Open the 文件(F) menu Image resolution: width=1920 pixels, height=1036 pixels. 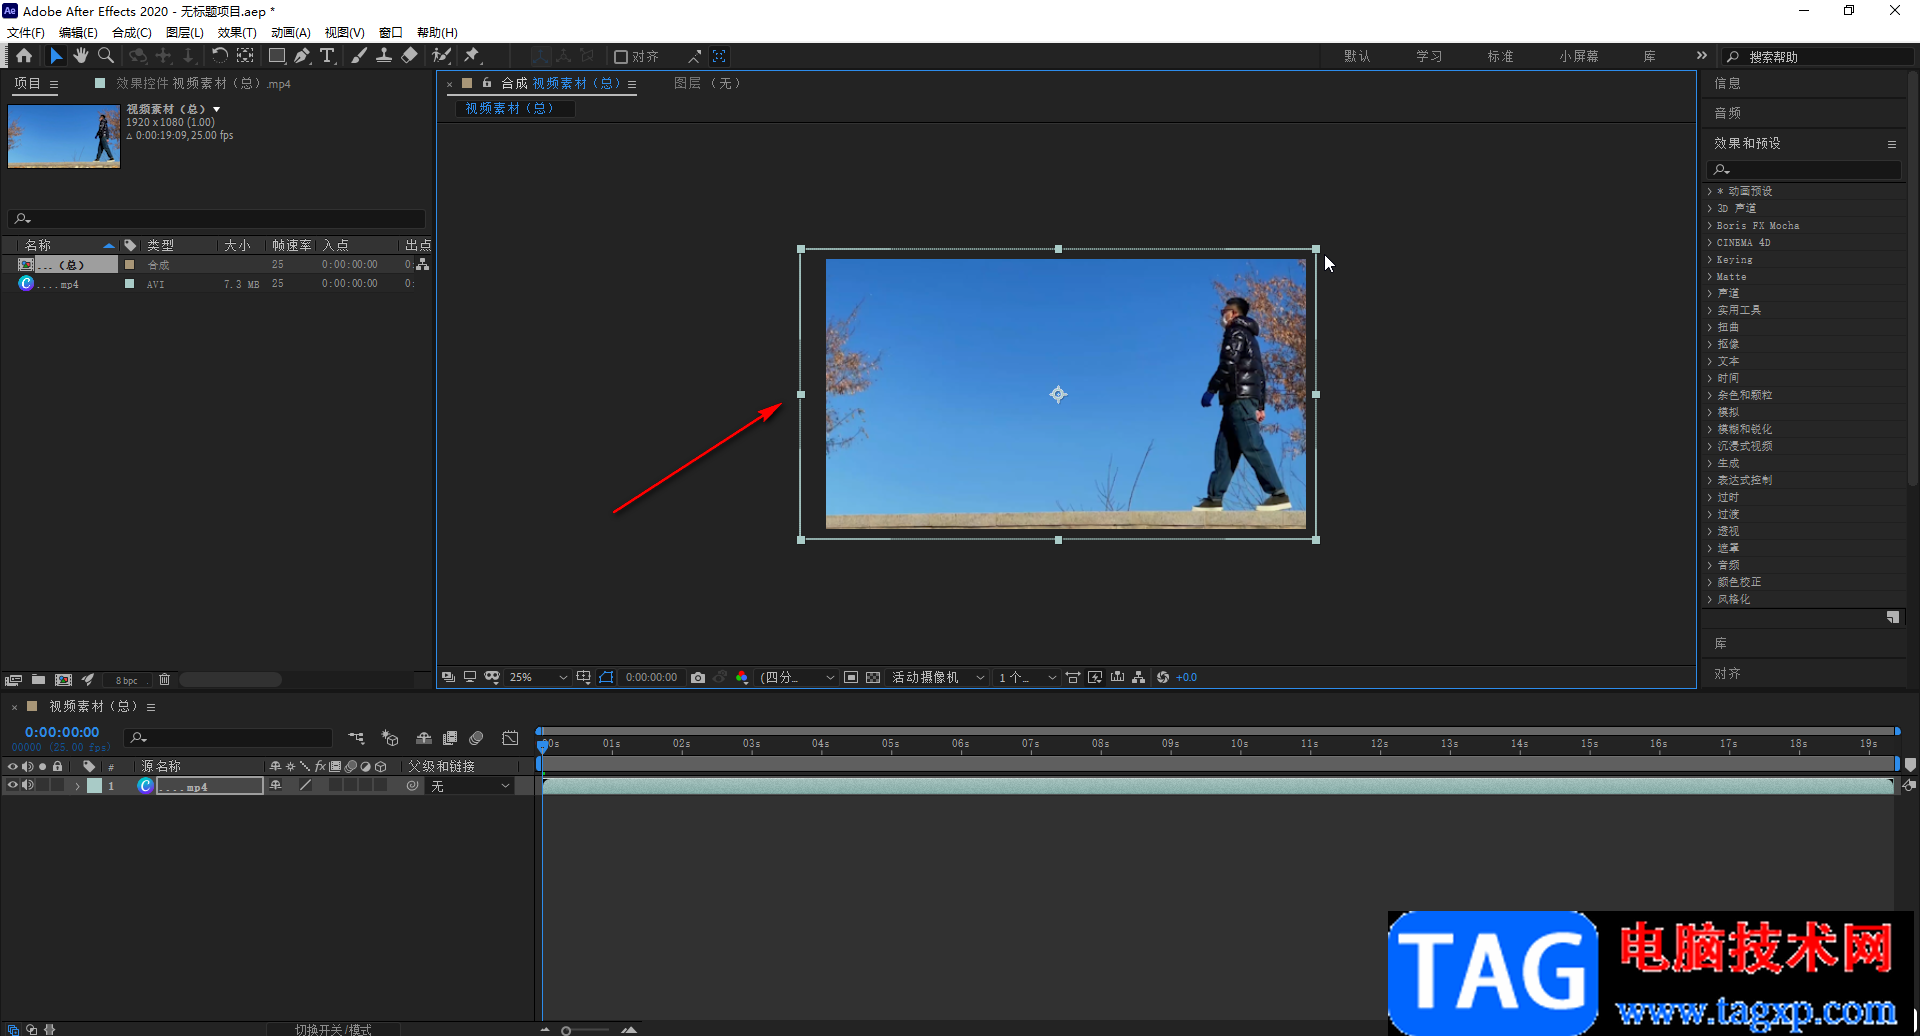[26, 33]
